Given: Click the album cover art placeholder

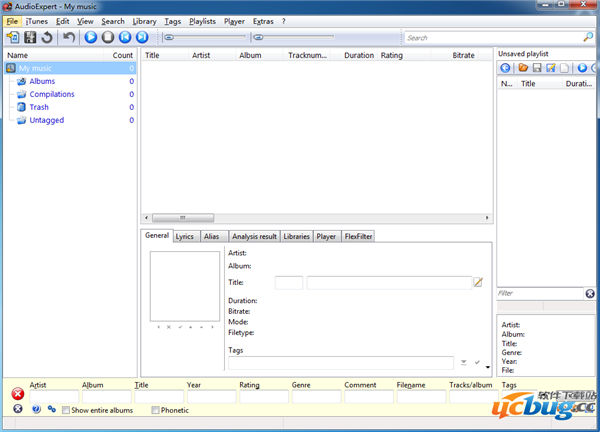Looking at the screenshot, I should click(x=185, y=286).
